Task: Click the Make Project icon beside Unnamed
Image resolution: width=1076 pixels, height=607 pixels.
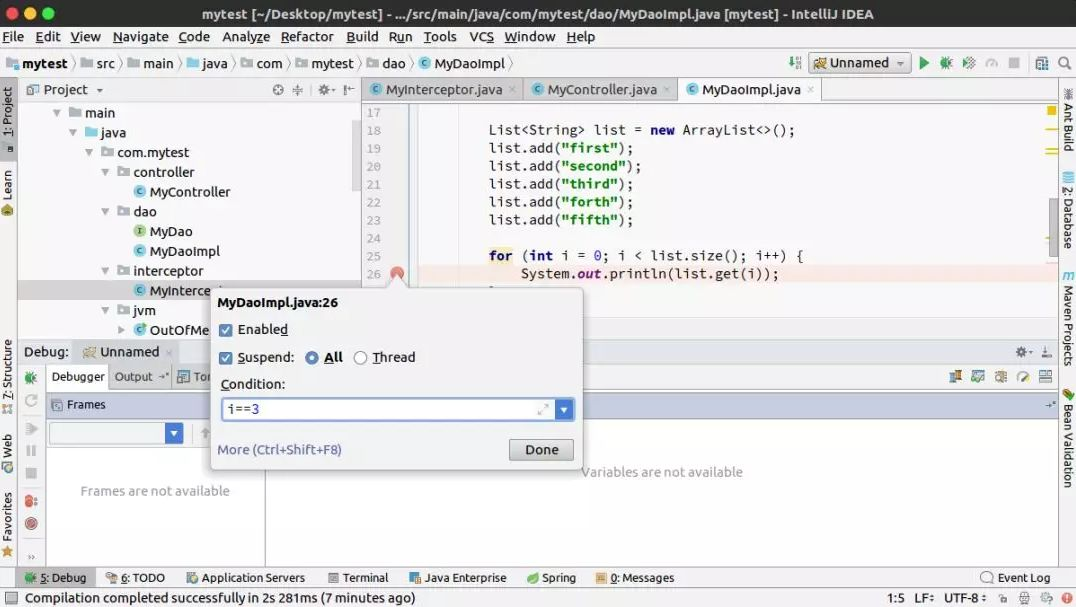Action: [x=795, y=63]
